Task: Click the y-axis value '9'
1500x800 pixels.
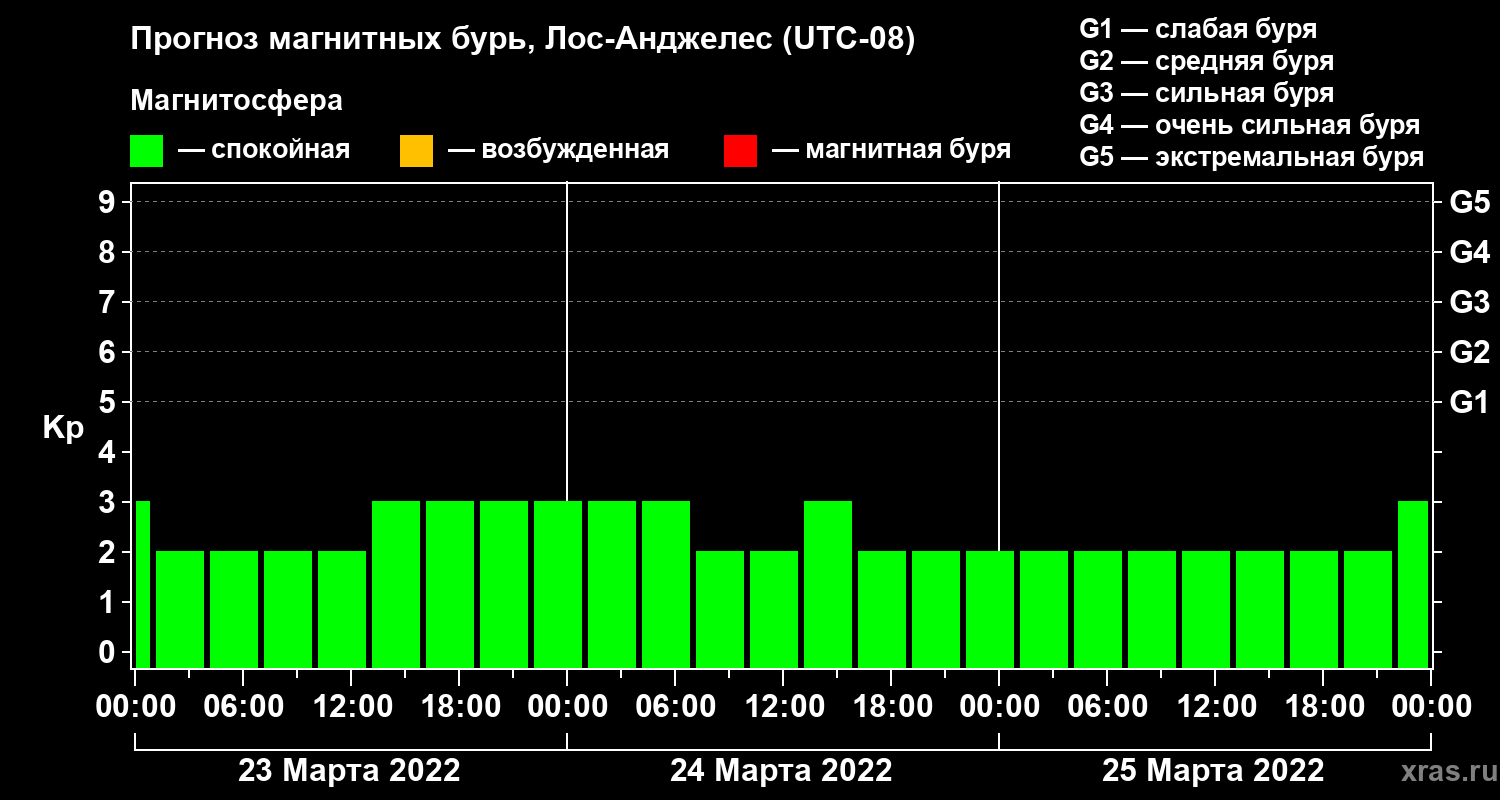Action: coord(109,202)
